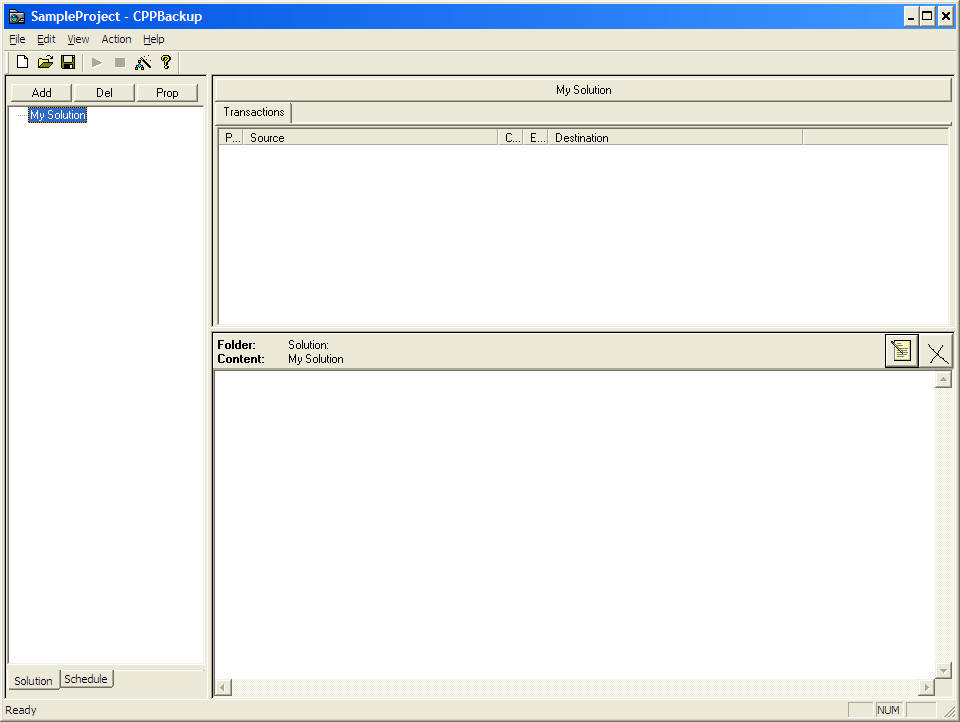
Task: Click the notepad log icon beside Folder info
Action: [901, 351]
